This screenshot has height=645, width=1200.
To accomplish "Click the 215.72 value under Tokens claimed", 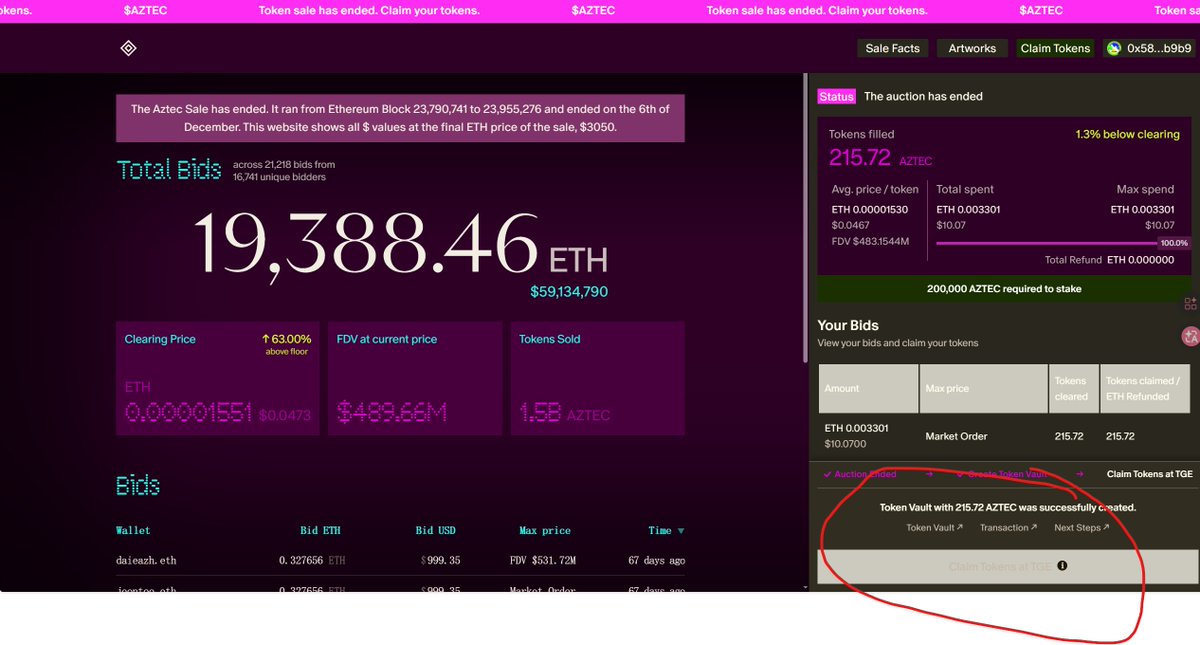I will 1120,437.
